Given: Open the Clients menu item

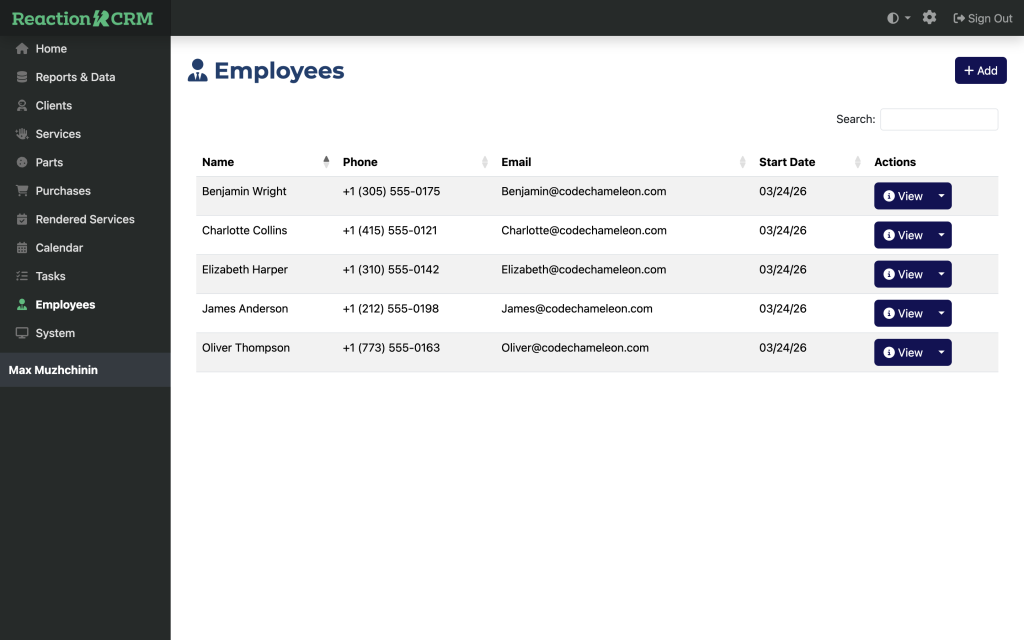Looking at the screenshot, I should 53,106.
